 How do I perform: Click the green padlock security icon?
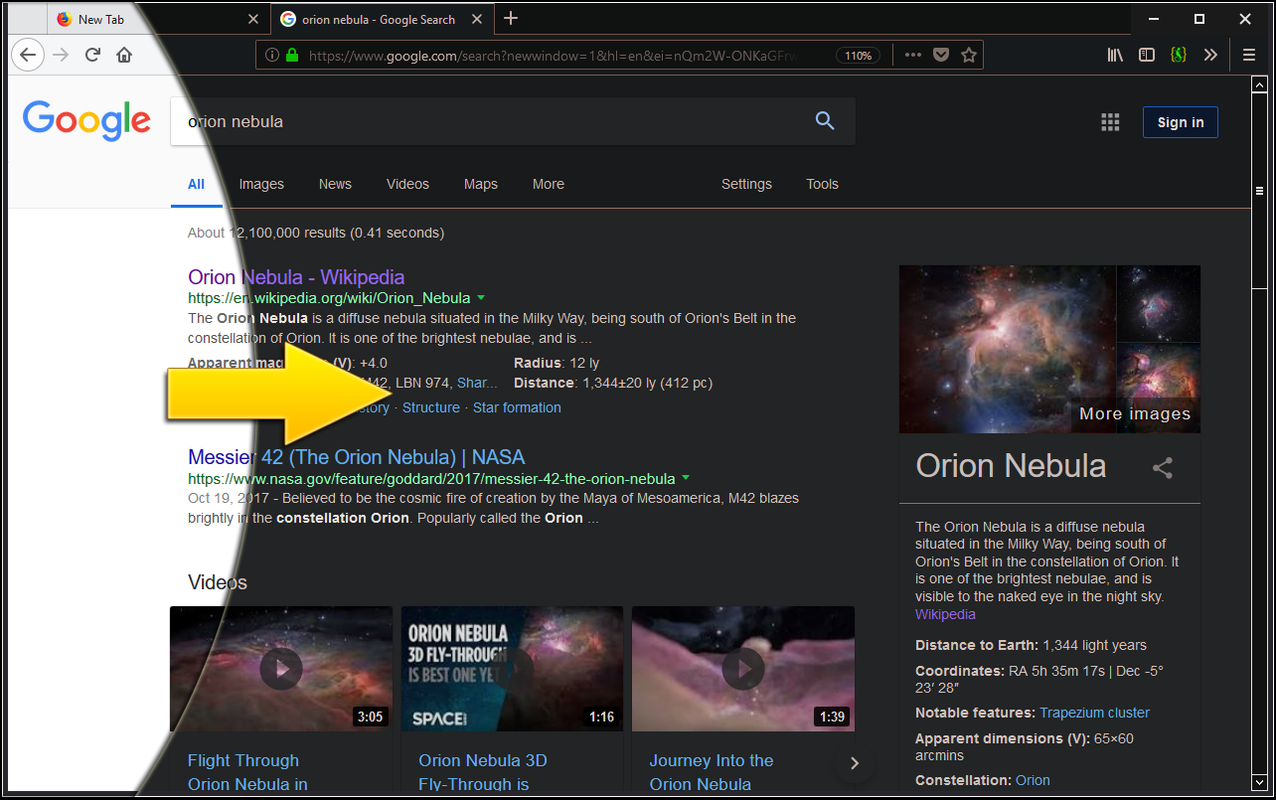tap(292, 55)
